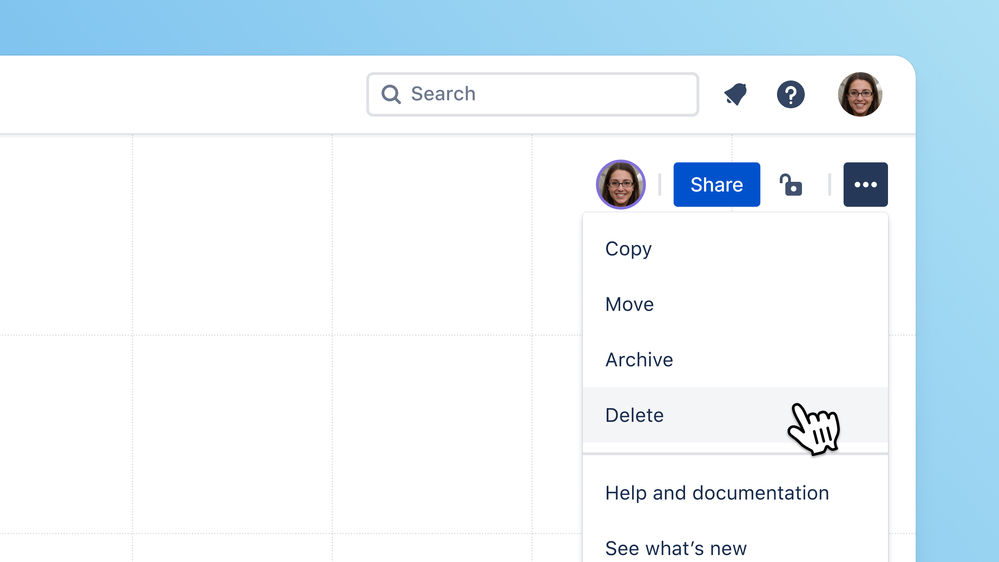This screenshot has width=999, height=562.
Task: Toggle the three-dots more actions menu
Action: tap(865, 185)
